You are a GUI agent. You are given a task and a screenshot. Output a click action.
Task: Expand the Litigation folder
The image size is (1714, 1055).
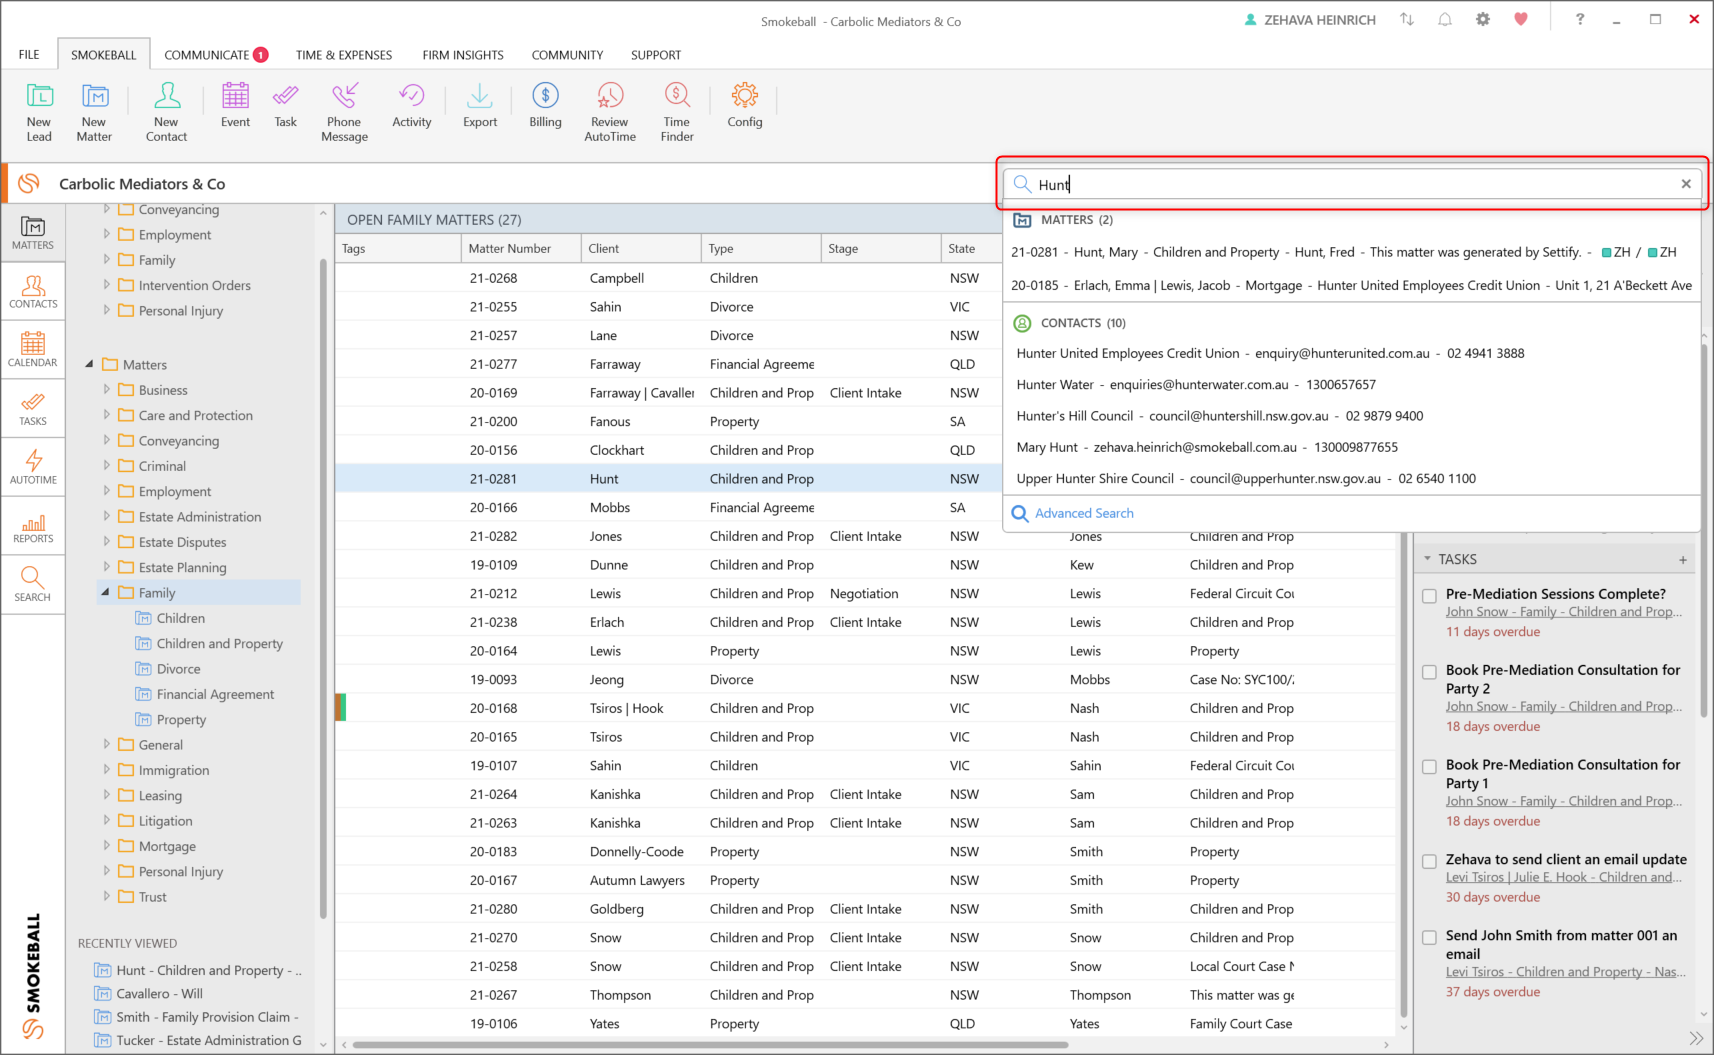point(106,821)
